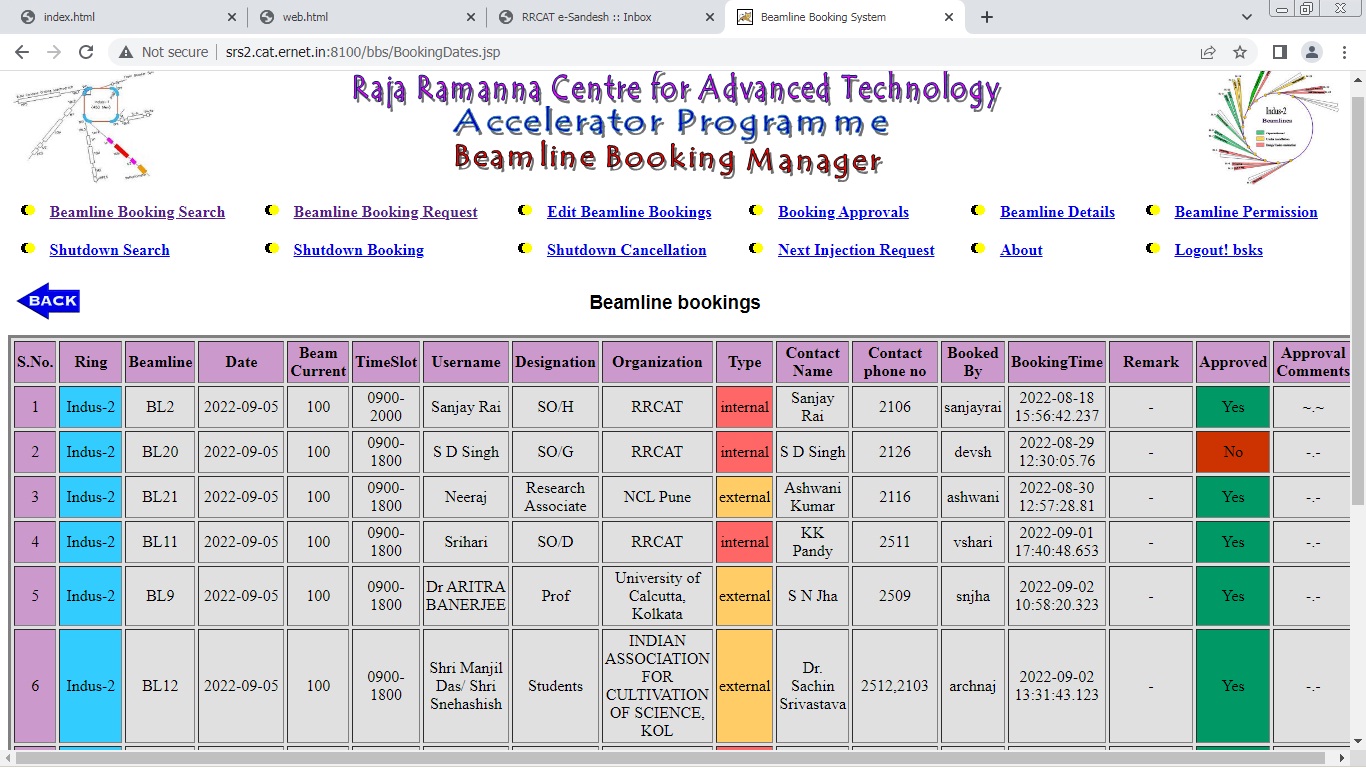Close the Beamline Booking System tab
The height and width of the screenshot is (768, 1366).
point(949,17)
